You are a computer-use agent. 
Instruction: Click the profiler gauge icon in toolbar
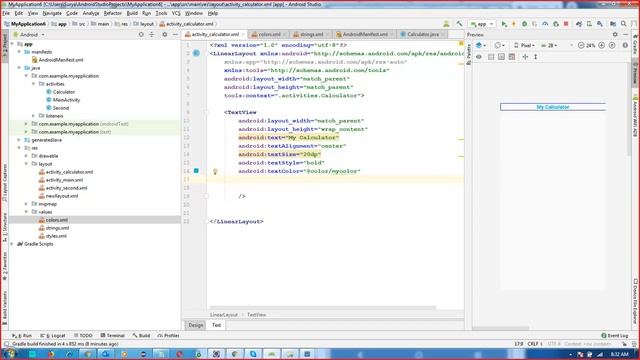tap(545, 24)
